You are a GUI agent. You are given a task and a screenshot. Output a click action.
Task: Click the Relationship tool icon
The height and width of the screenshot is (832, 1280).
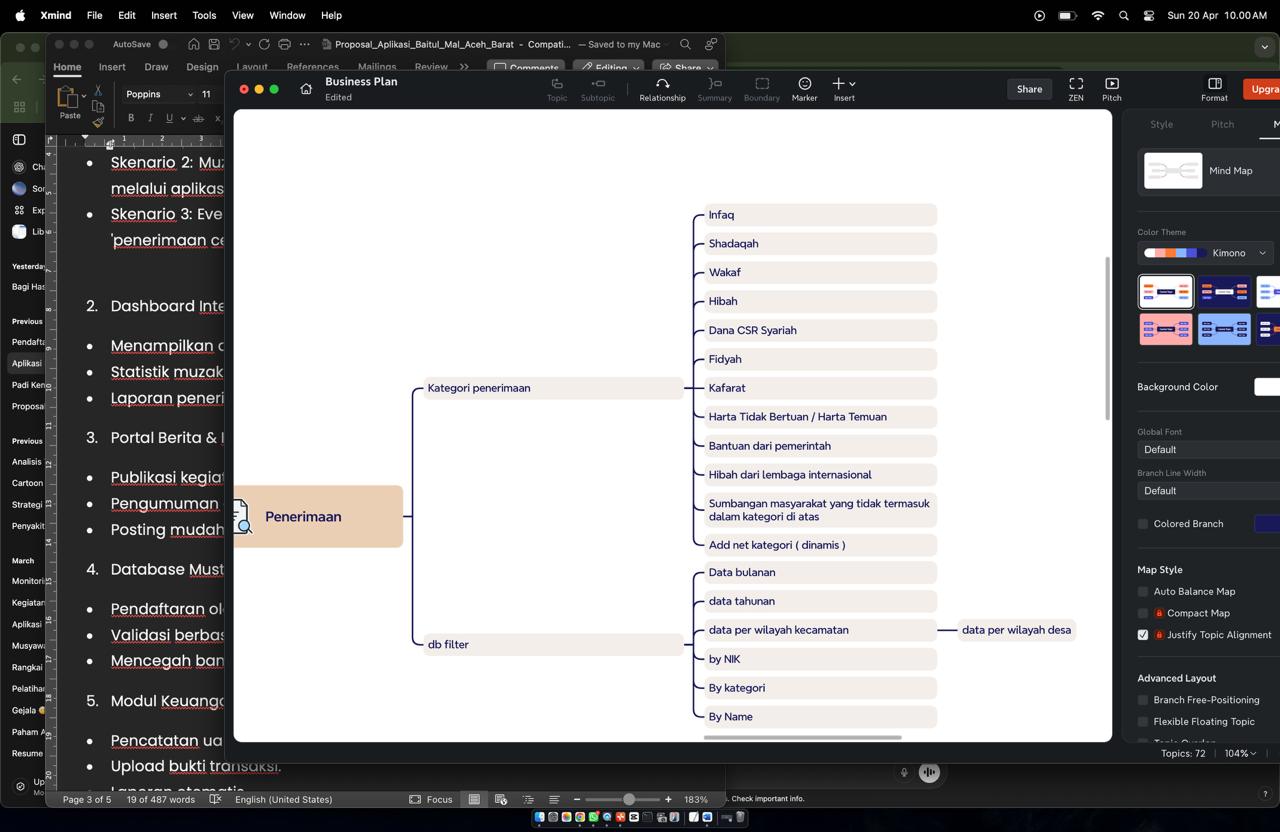[662, 84]
